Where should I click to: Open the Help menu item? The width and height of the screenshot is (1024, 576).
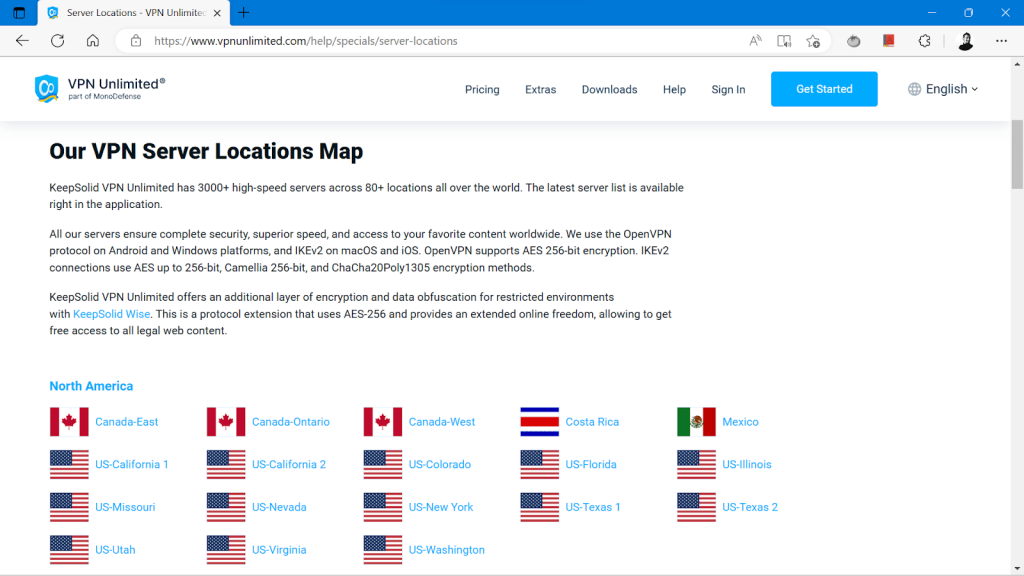(x=674, y=89)
